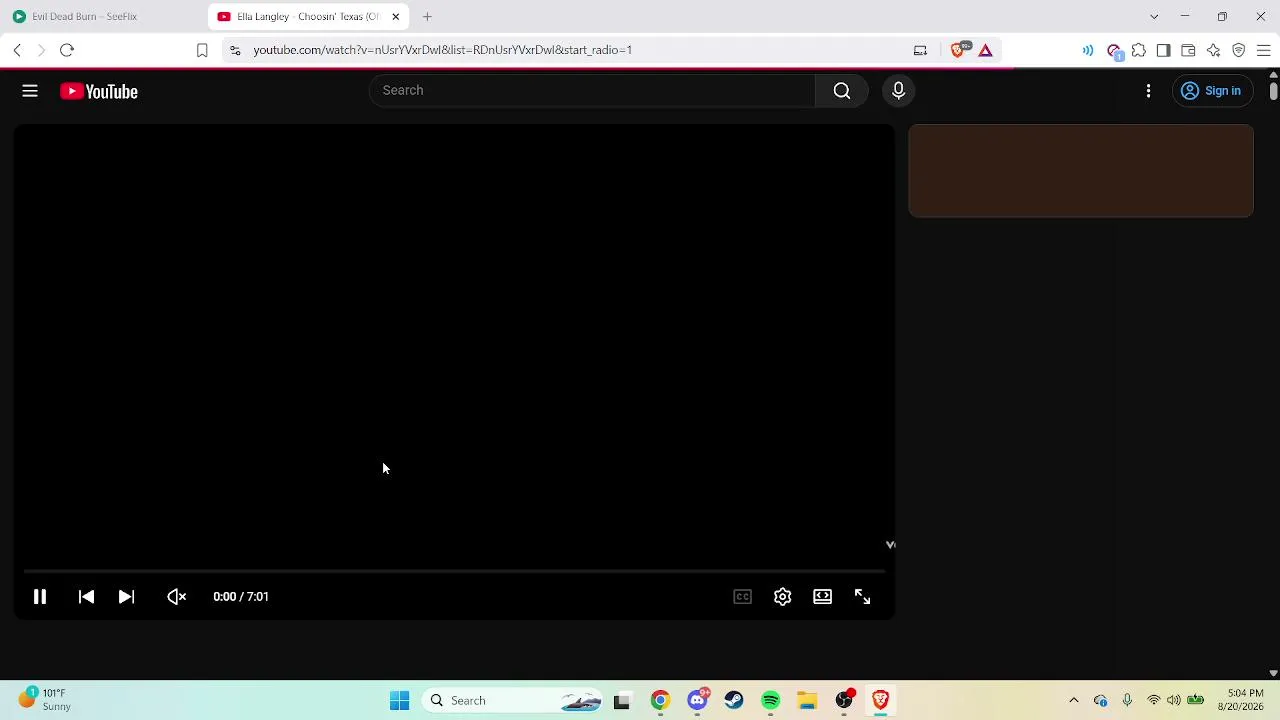Go to YouTube home via logo
The image size is (1280, 720).
click(99, 91)
